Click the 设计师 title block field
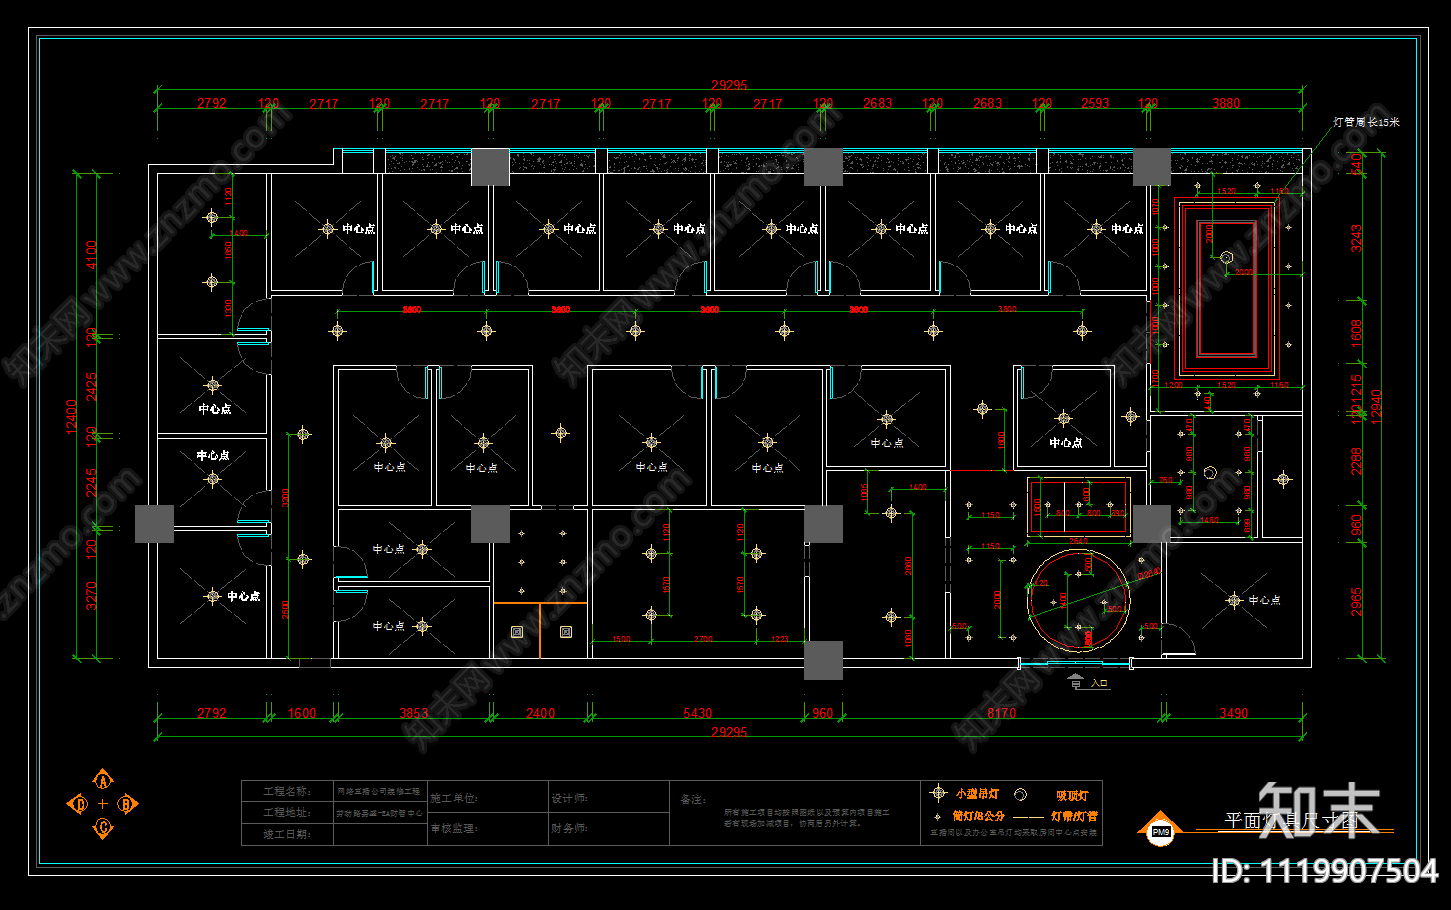The image size is (1451, 910). point(608,798)
